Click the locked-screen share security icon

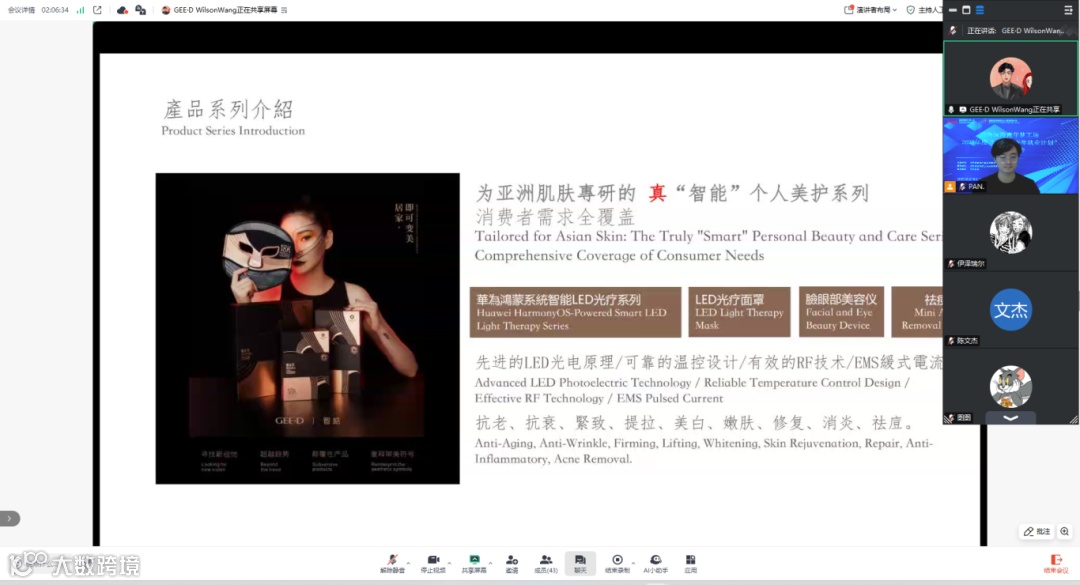click(141, 10)
